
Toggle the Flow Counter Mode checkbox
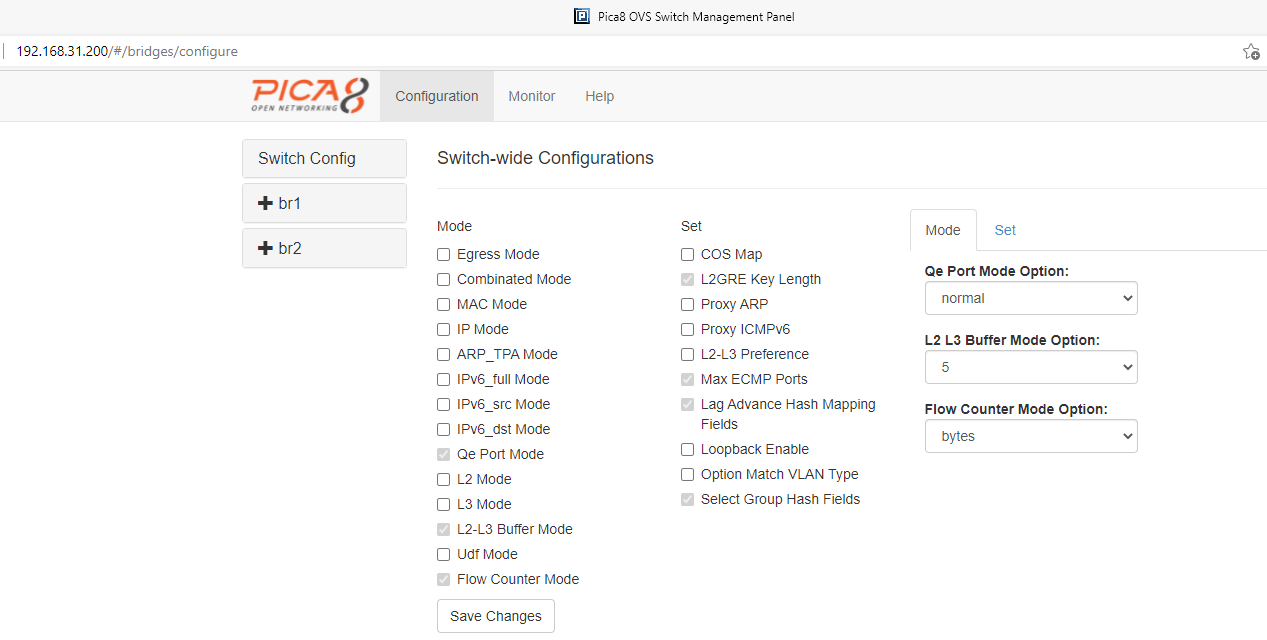point(444,580)
